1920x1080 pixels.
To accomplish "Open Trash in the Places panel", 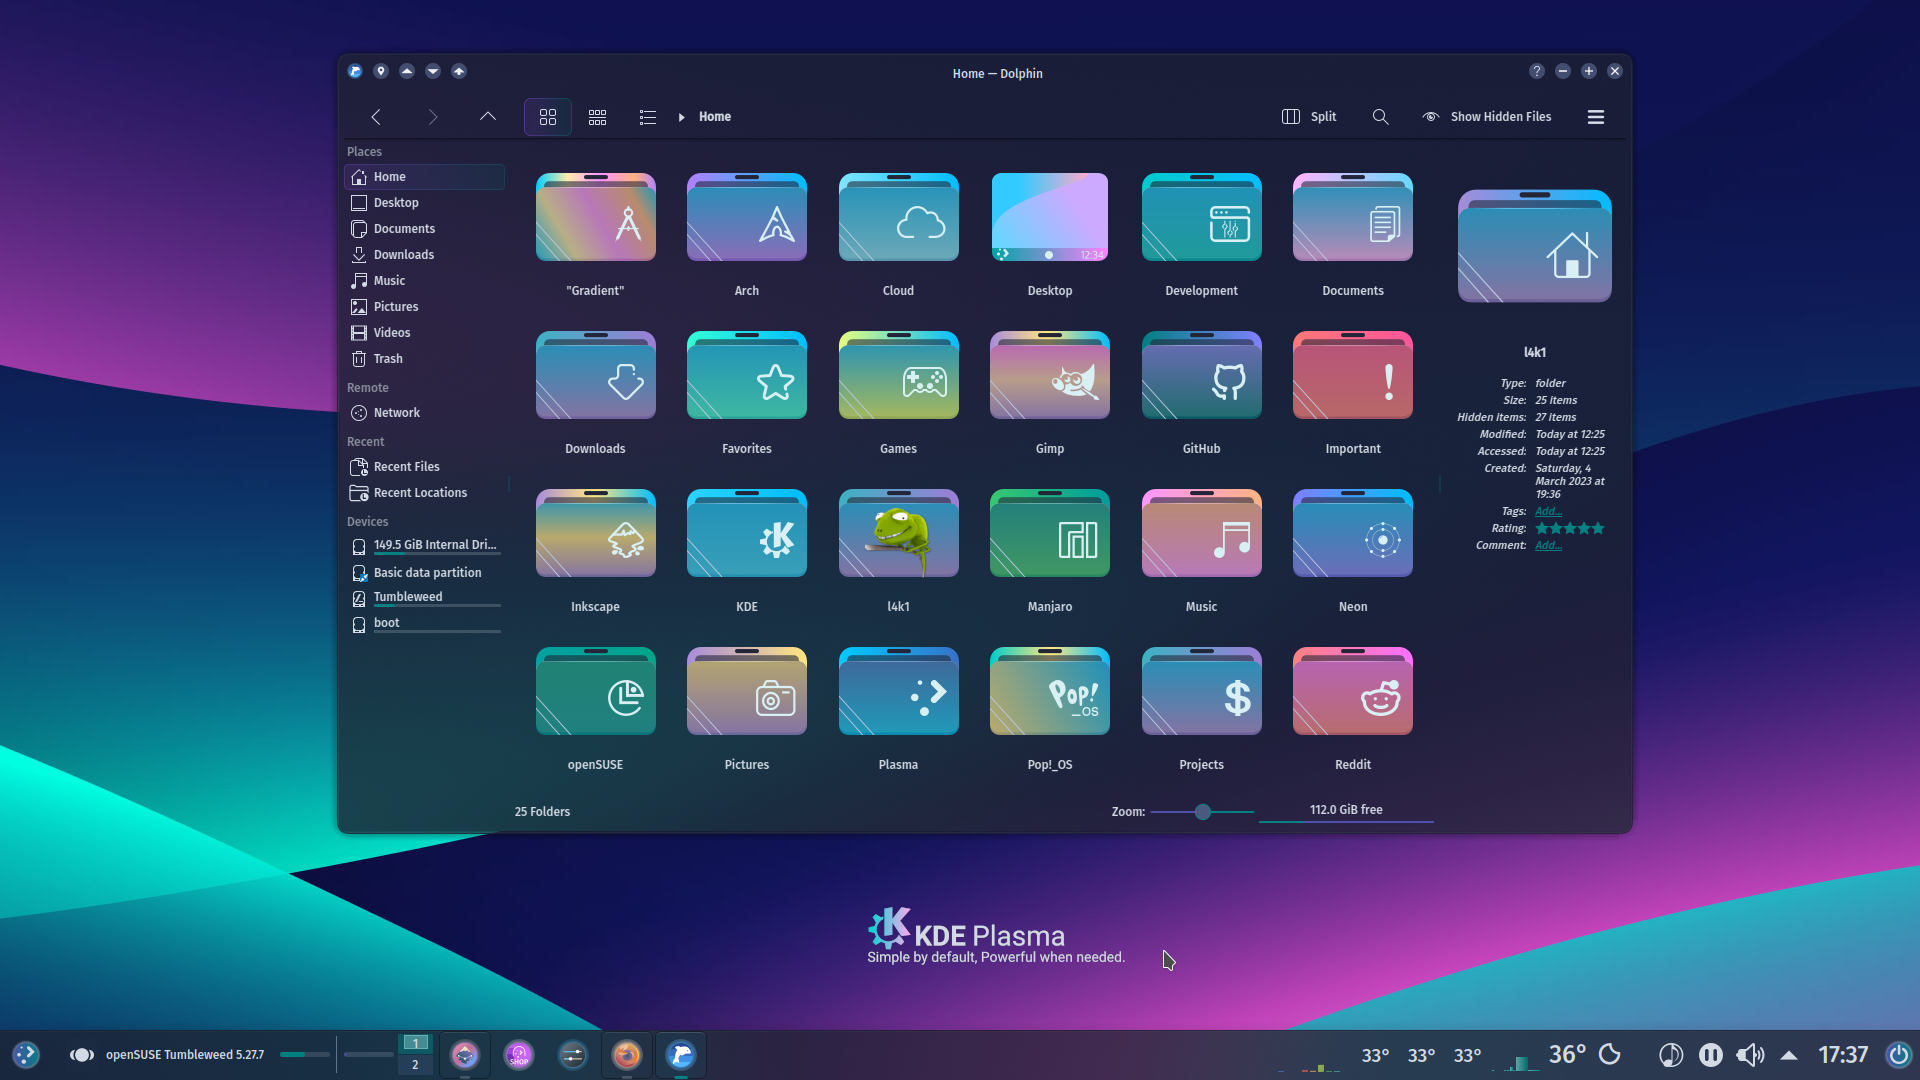I will click(x=425, y=359).
